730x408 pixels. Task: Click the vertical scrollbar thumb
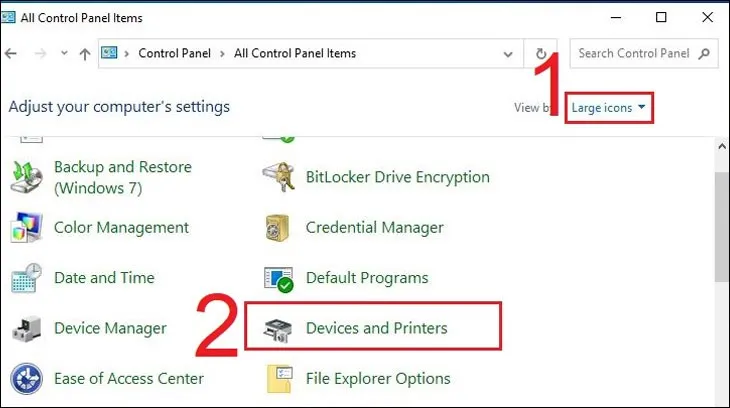(721, 225)
